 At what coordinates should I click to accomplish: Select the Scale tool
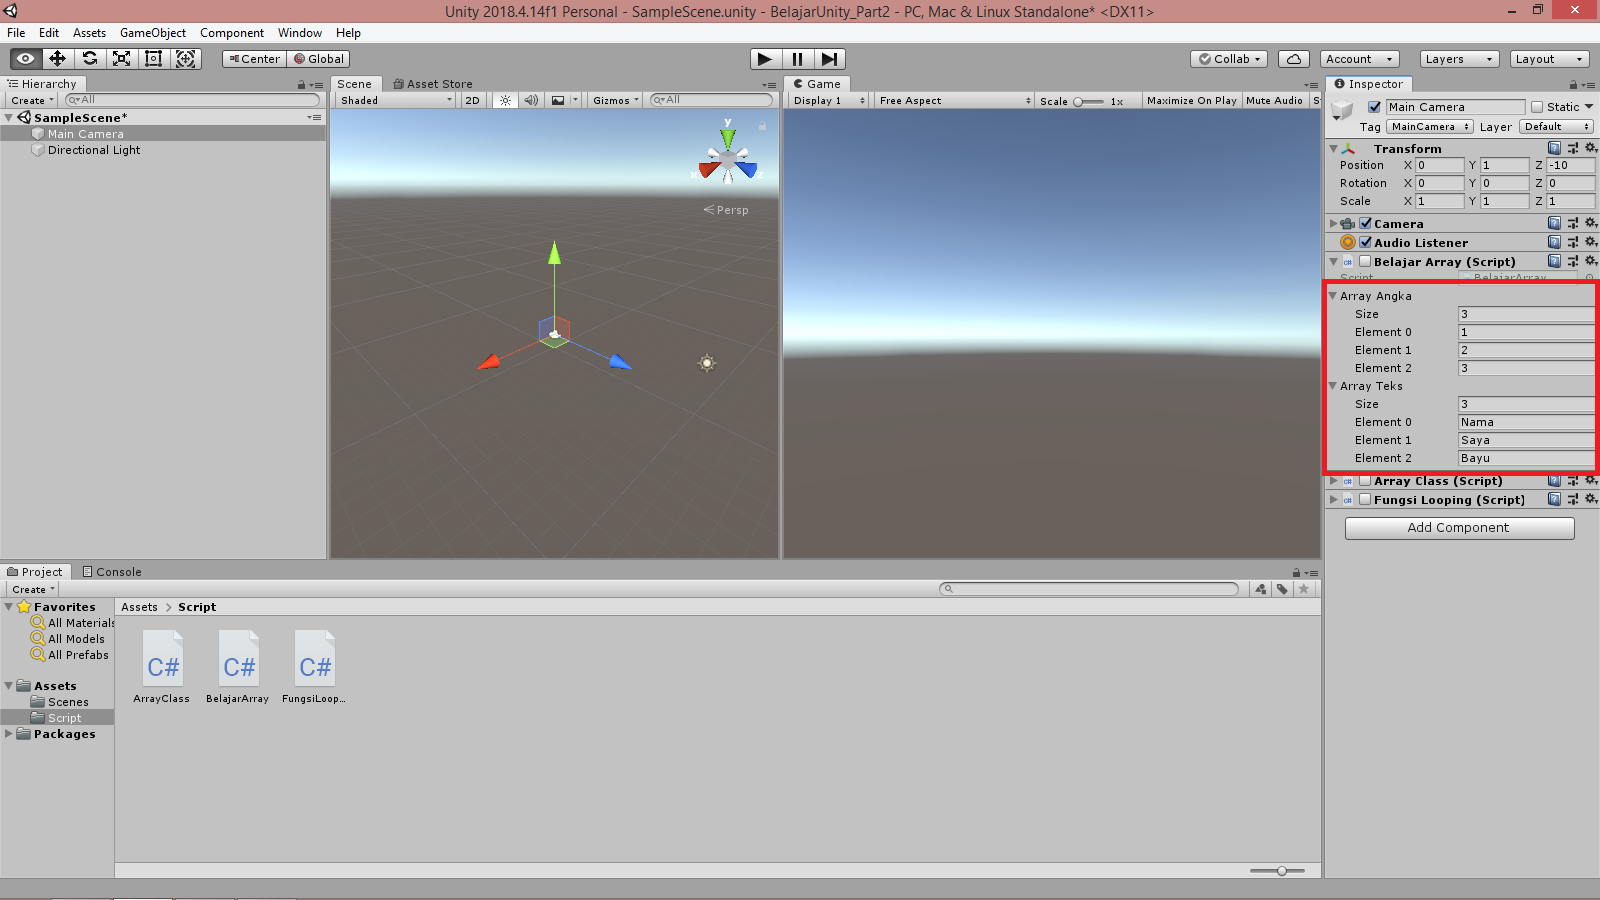click(x=121, y=58)
